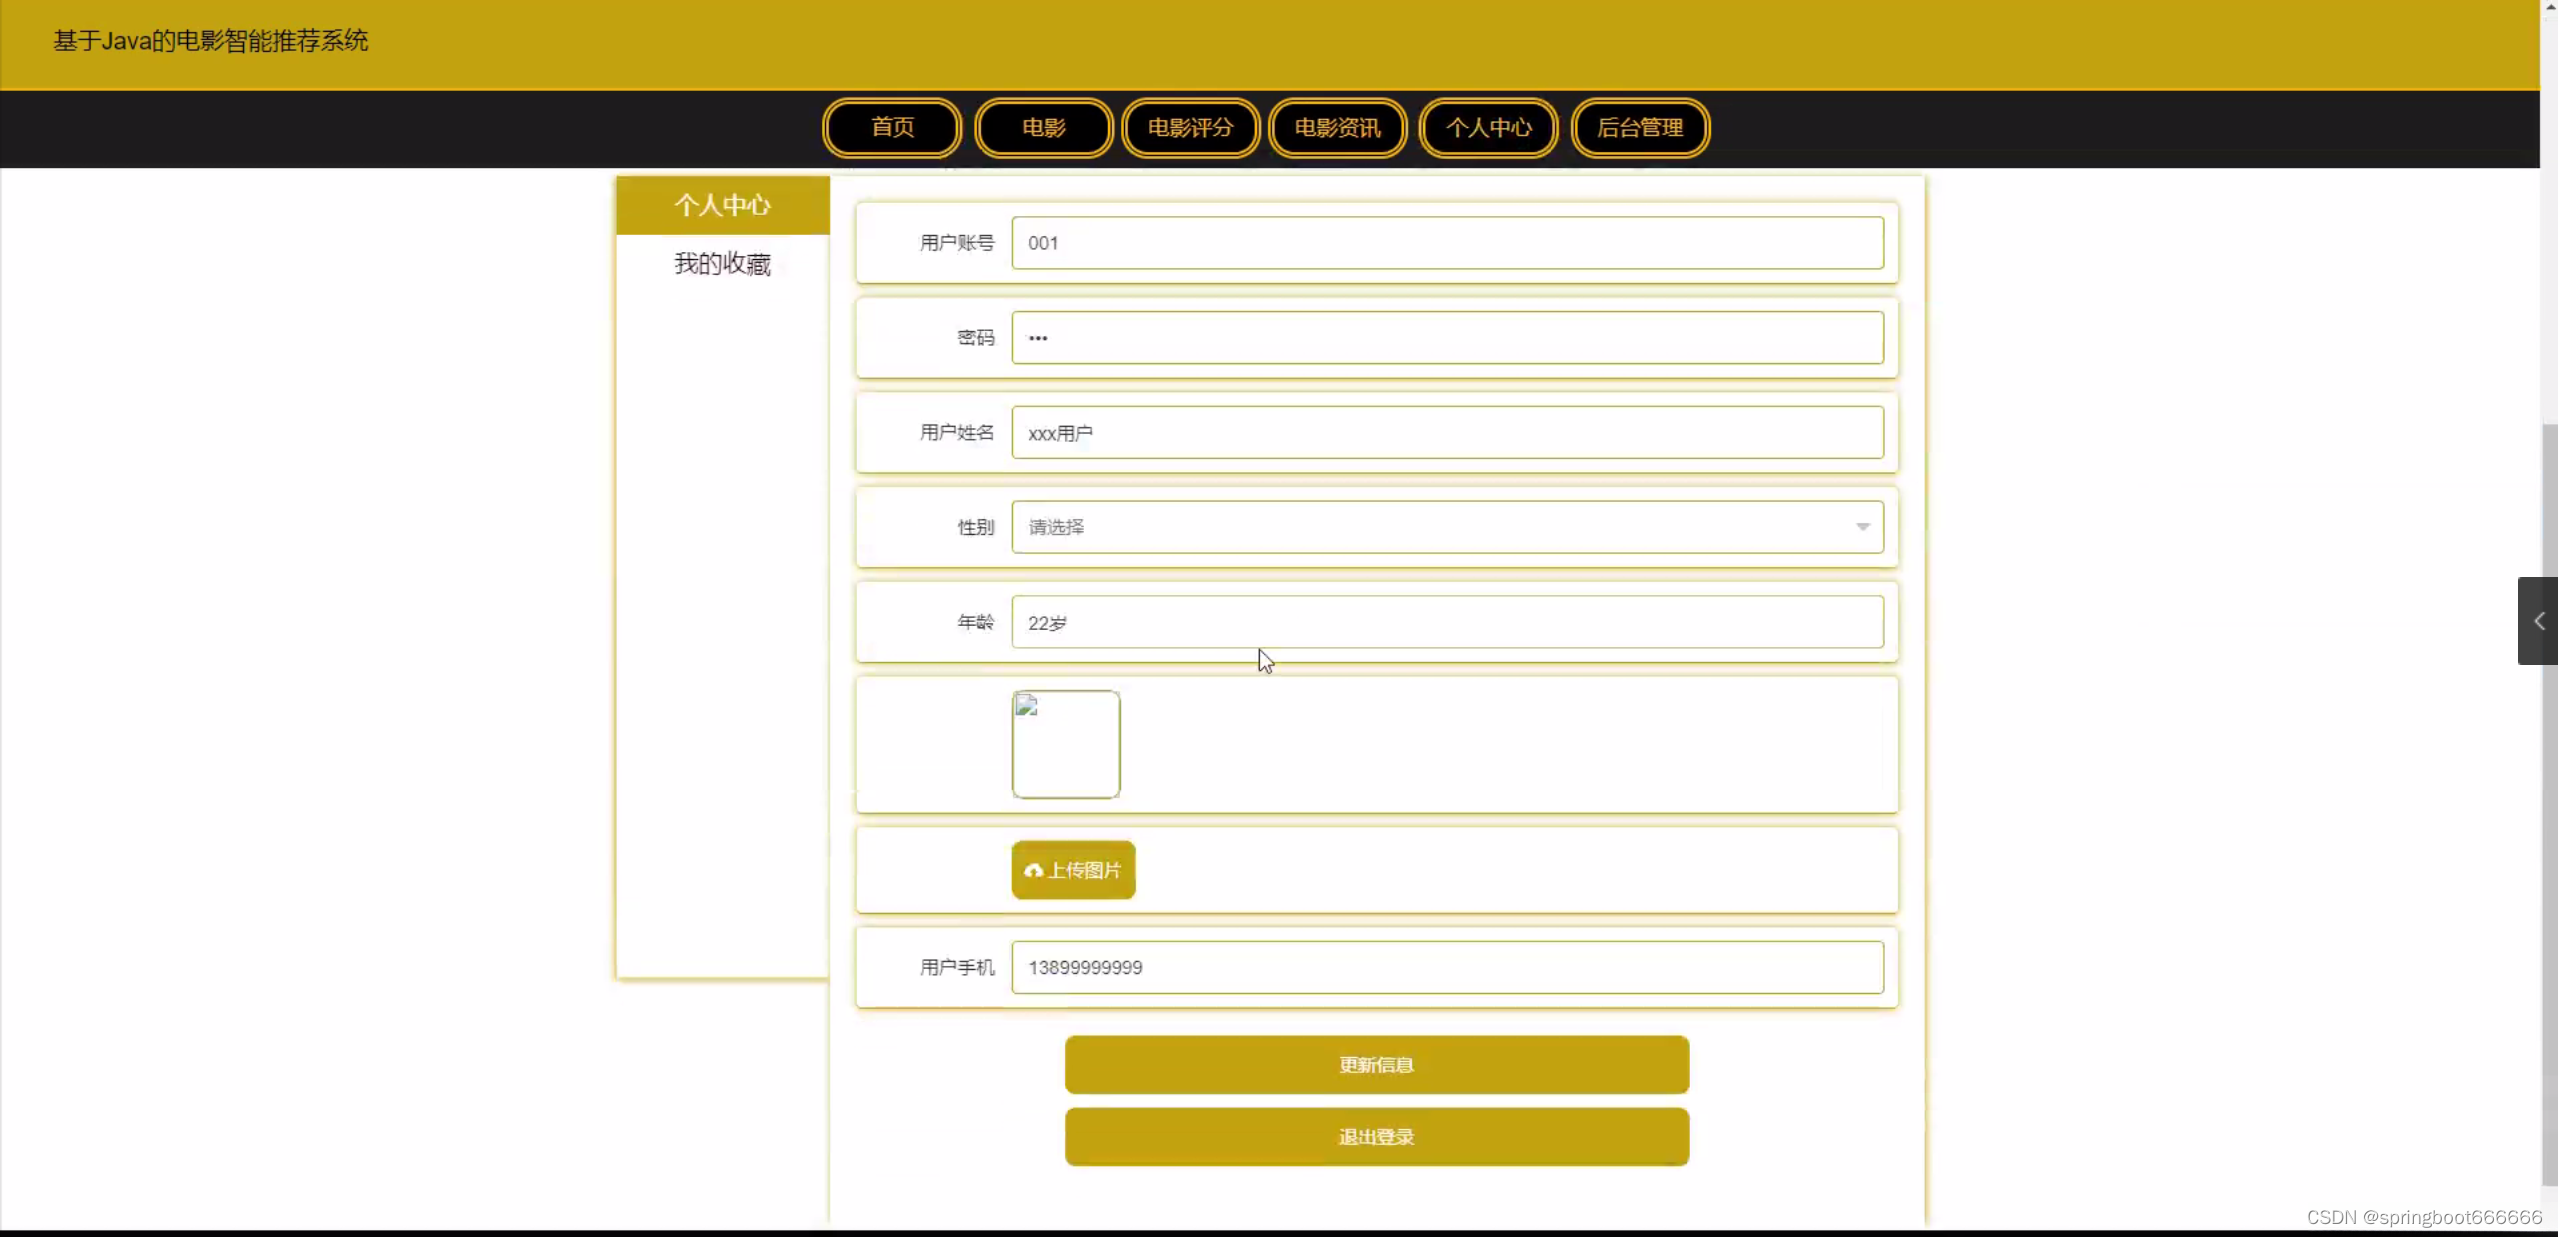This screenshot has width=2558, height=1237.
Task: Open 我的收藏 in sidebar
Action: pyautogui.click(x=722, y=264)
